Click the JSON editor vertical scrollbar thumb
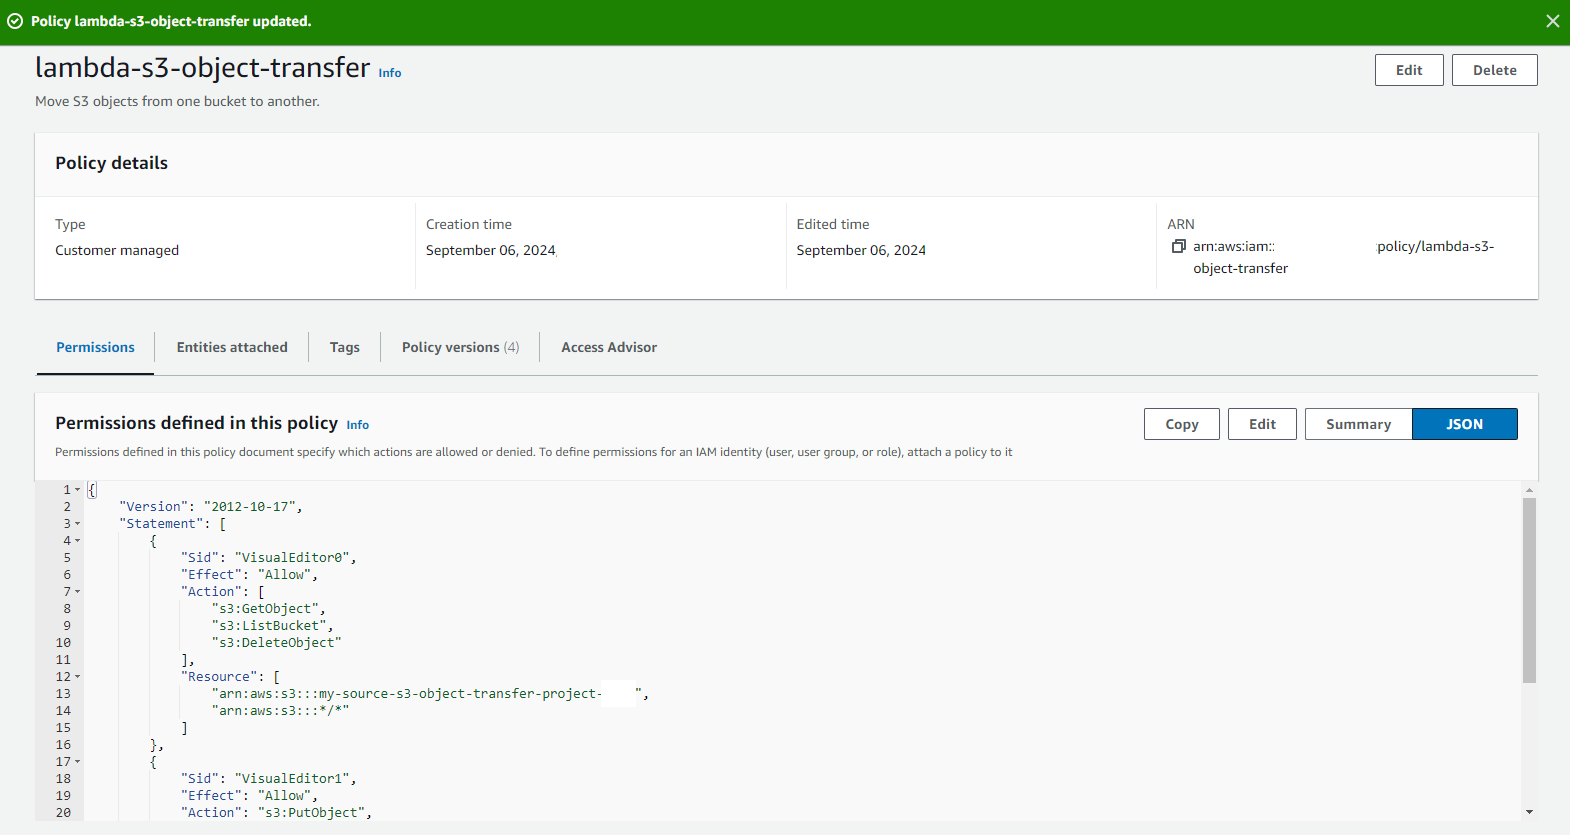The image size is (1570, 835). [1529, 590]
